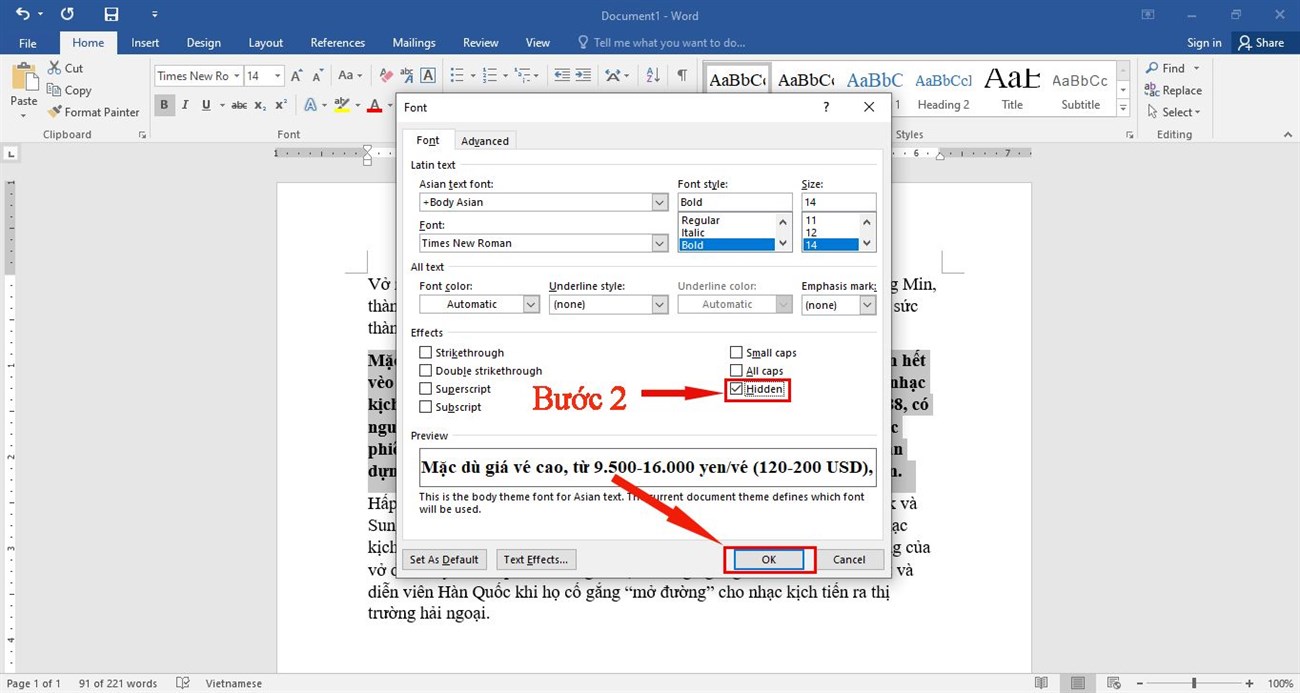
Task: Open the Emphasis mark dropdown
Action: (x=867, y=304)
